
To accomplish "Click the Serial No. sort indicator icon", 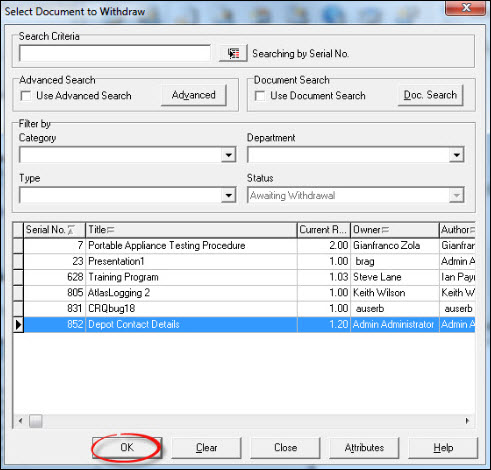I will 71,230.
